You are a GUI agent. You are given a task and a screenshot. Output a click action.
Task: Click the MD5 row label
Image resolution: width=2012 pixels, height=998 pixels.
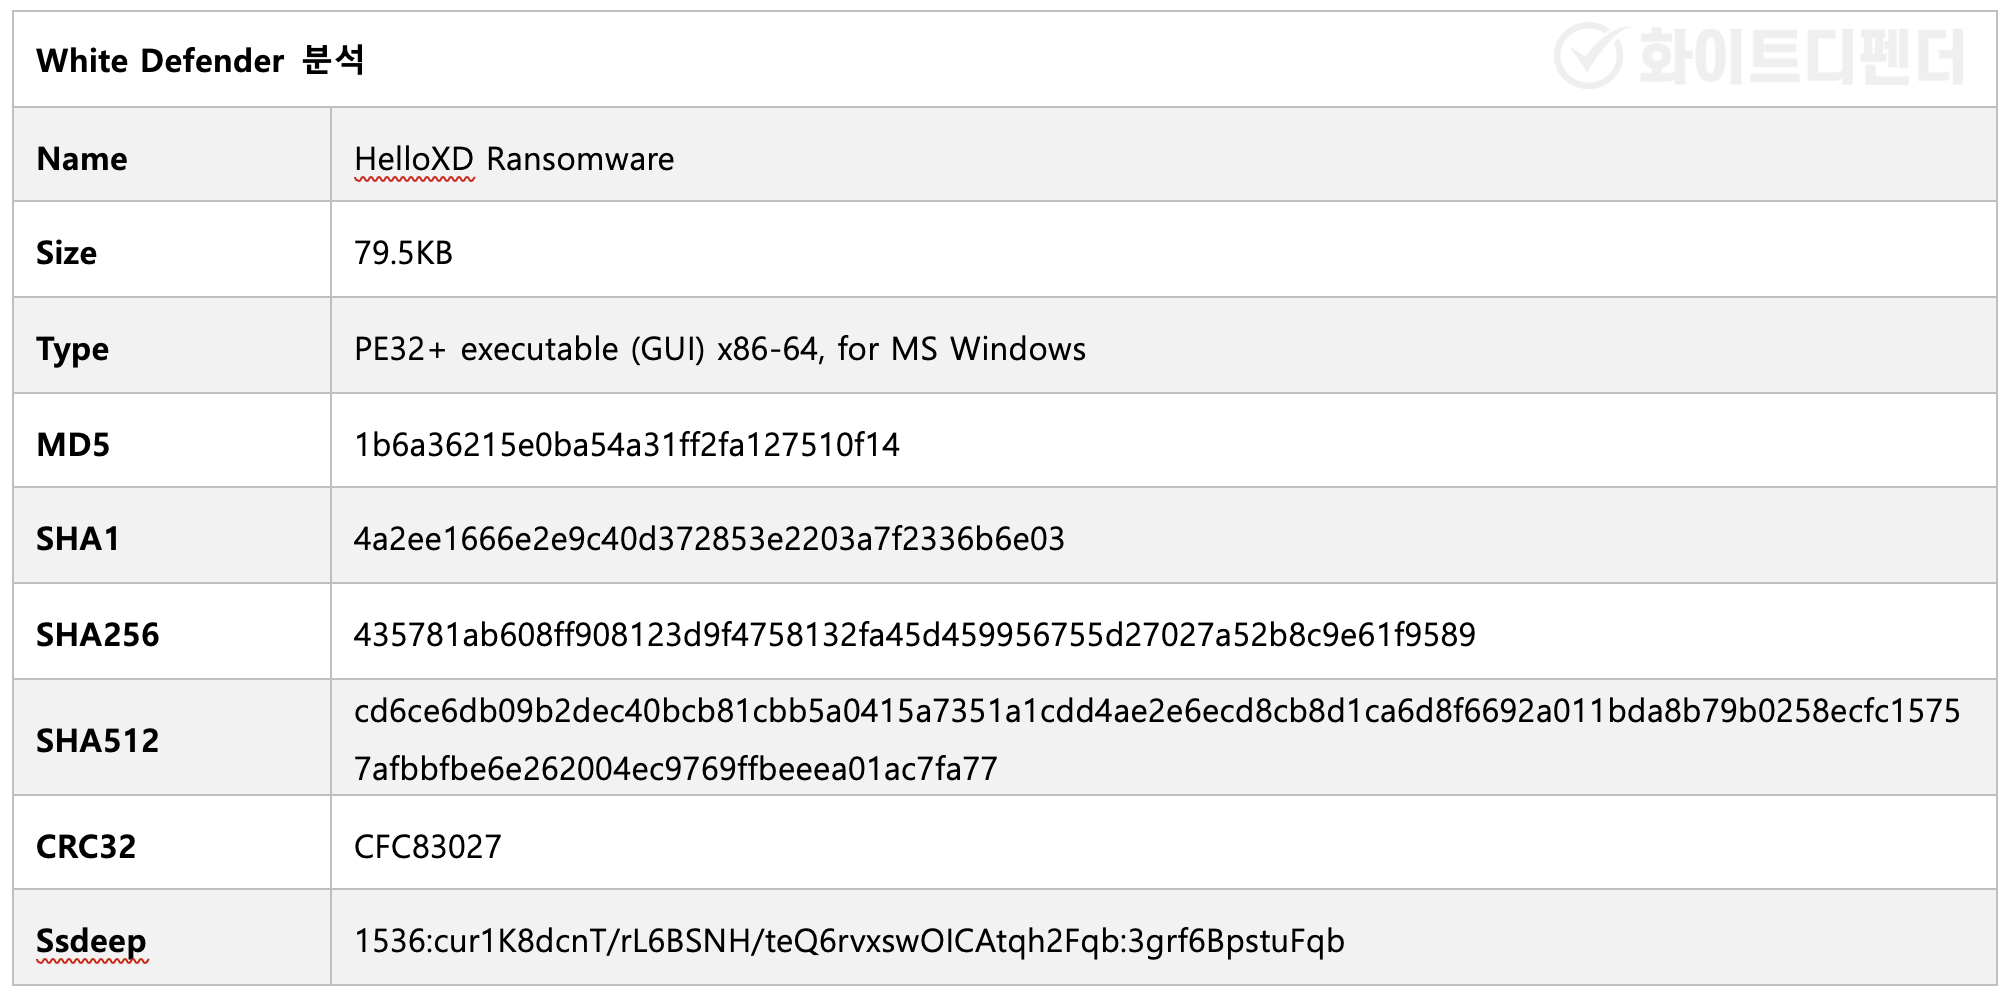pos(73,445)
